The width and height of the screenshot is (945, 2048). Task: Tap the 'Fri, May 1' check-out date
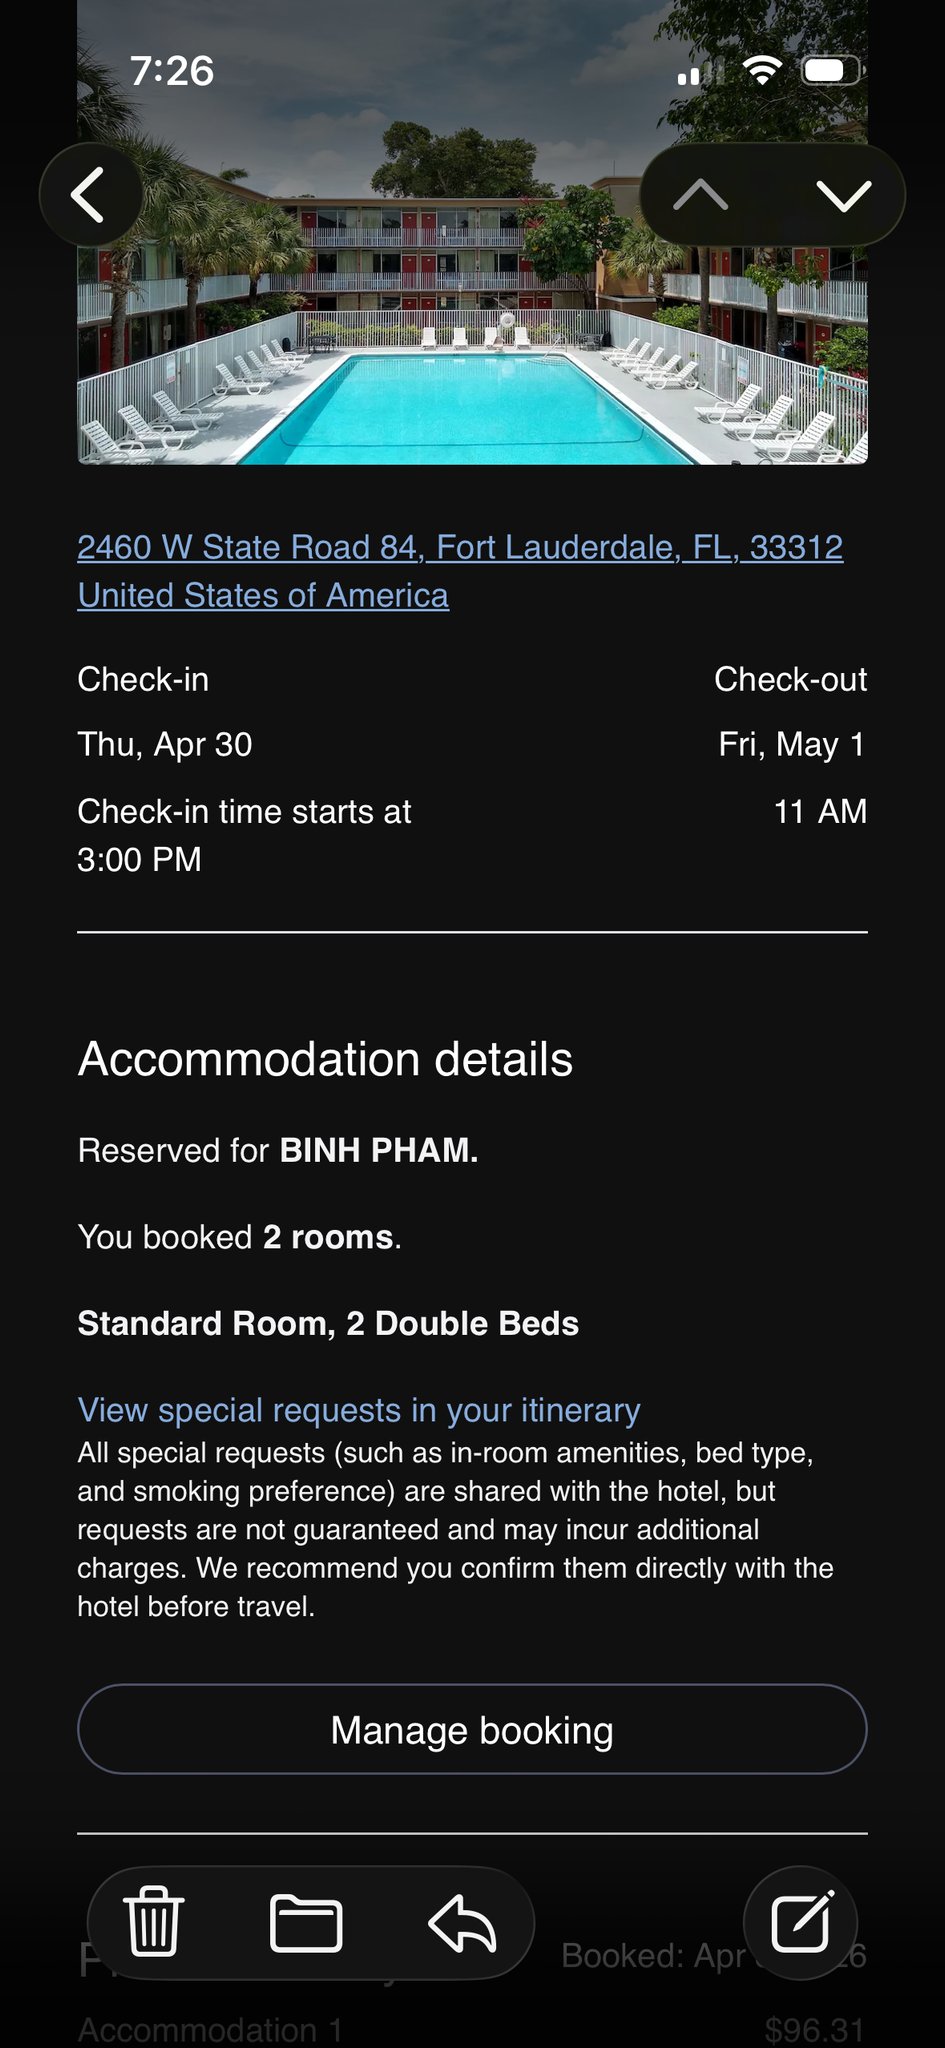coord(791,745)
